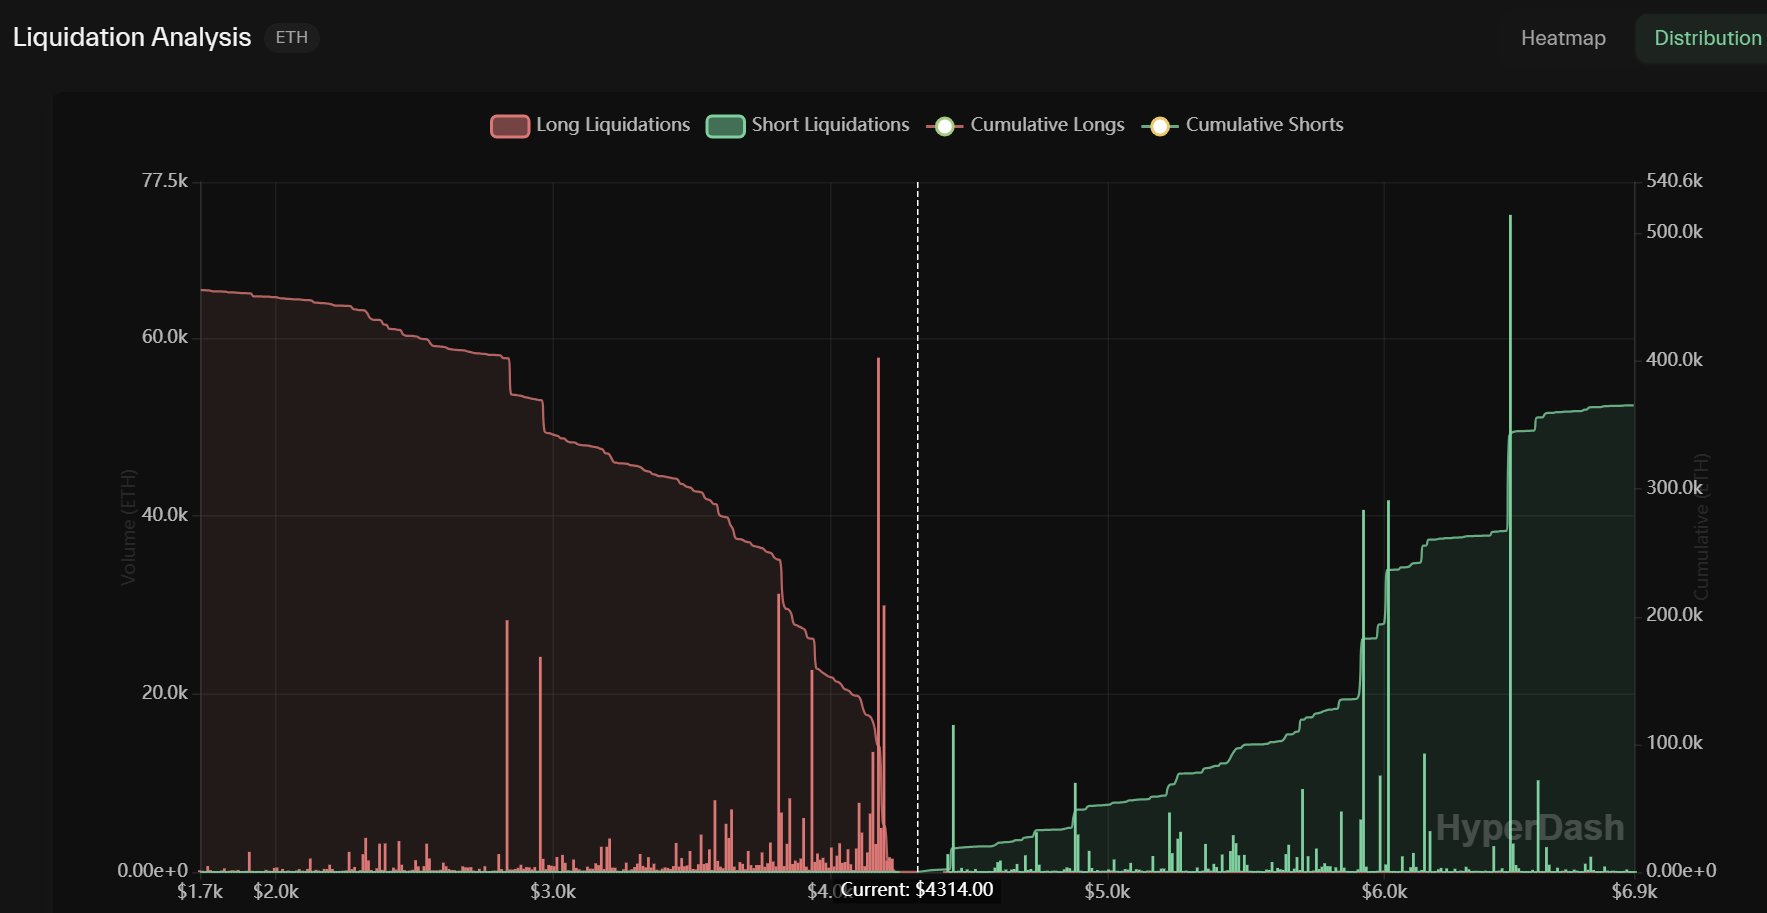Click the $1.7k x-axis label

pyautogui.click(x=200, y=892)
